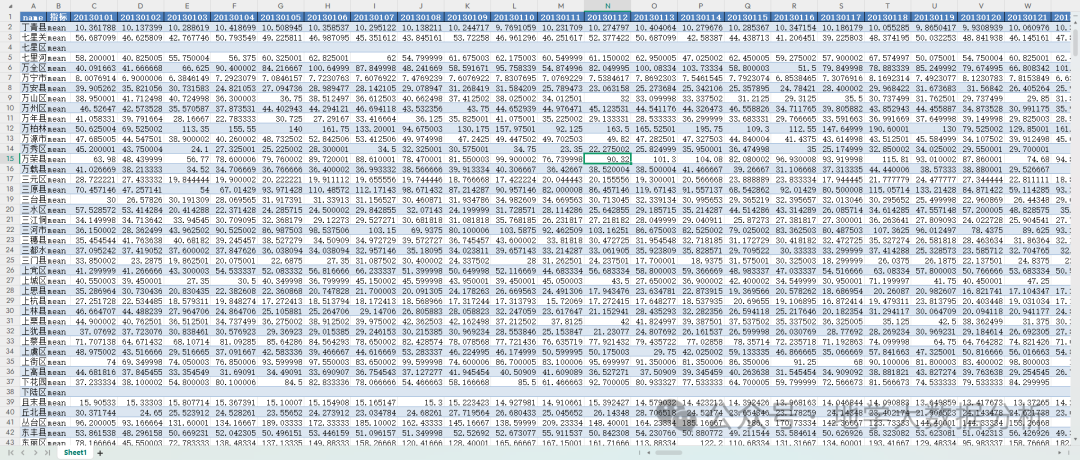The width and height of the screenshot is (1080, 460).
Task: Select the 东丰县 name cell
Action: [34, 431]
